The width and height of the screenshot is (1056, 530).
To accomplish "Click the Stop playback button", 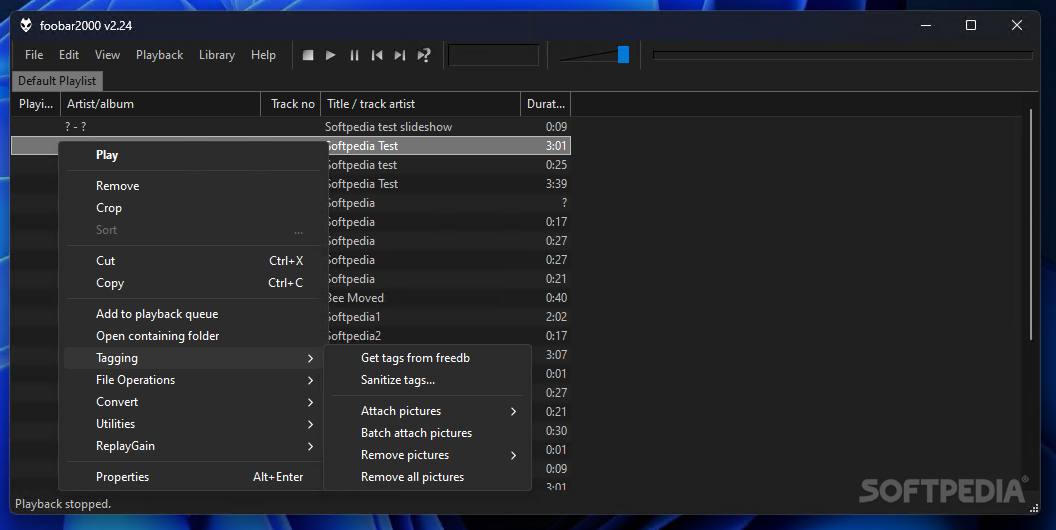I will tap(308, 55).
